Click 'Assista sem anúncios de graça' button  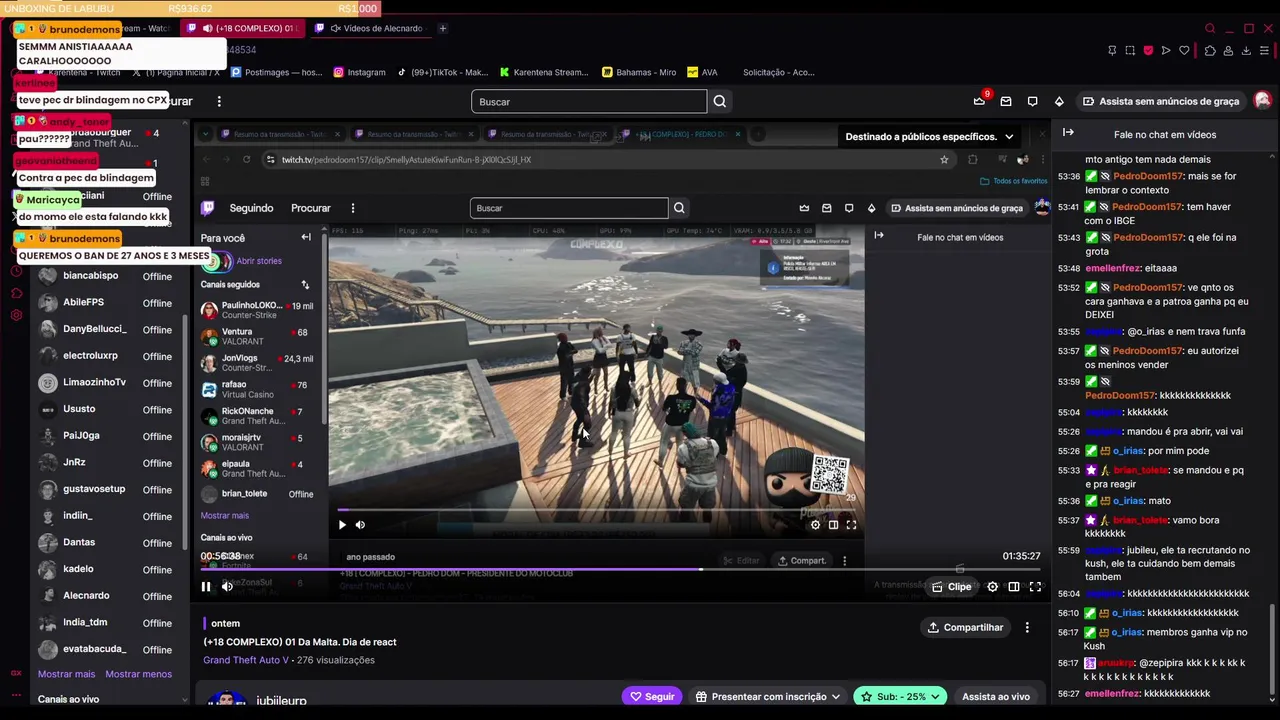1160,101
